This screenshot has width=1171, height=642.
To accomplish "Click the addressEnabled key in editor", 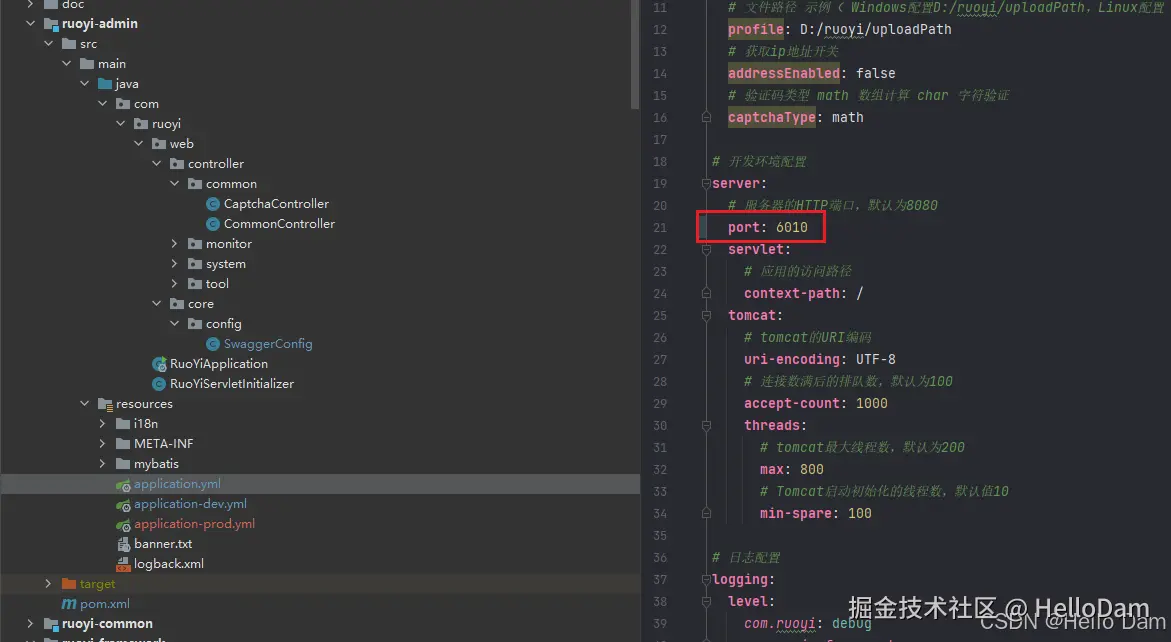I will pyautogui.click(x=784, y=73).
